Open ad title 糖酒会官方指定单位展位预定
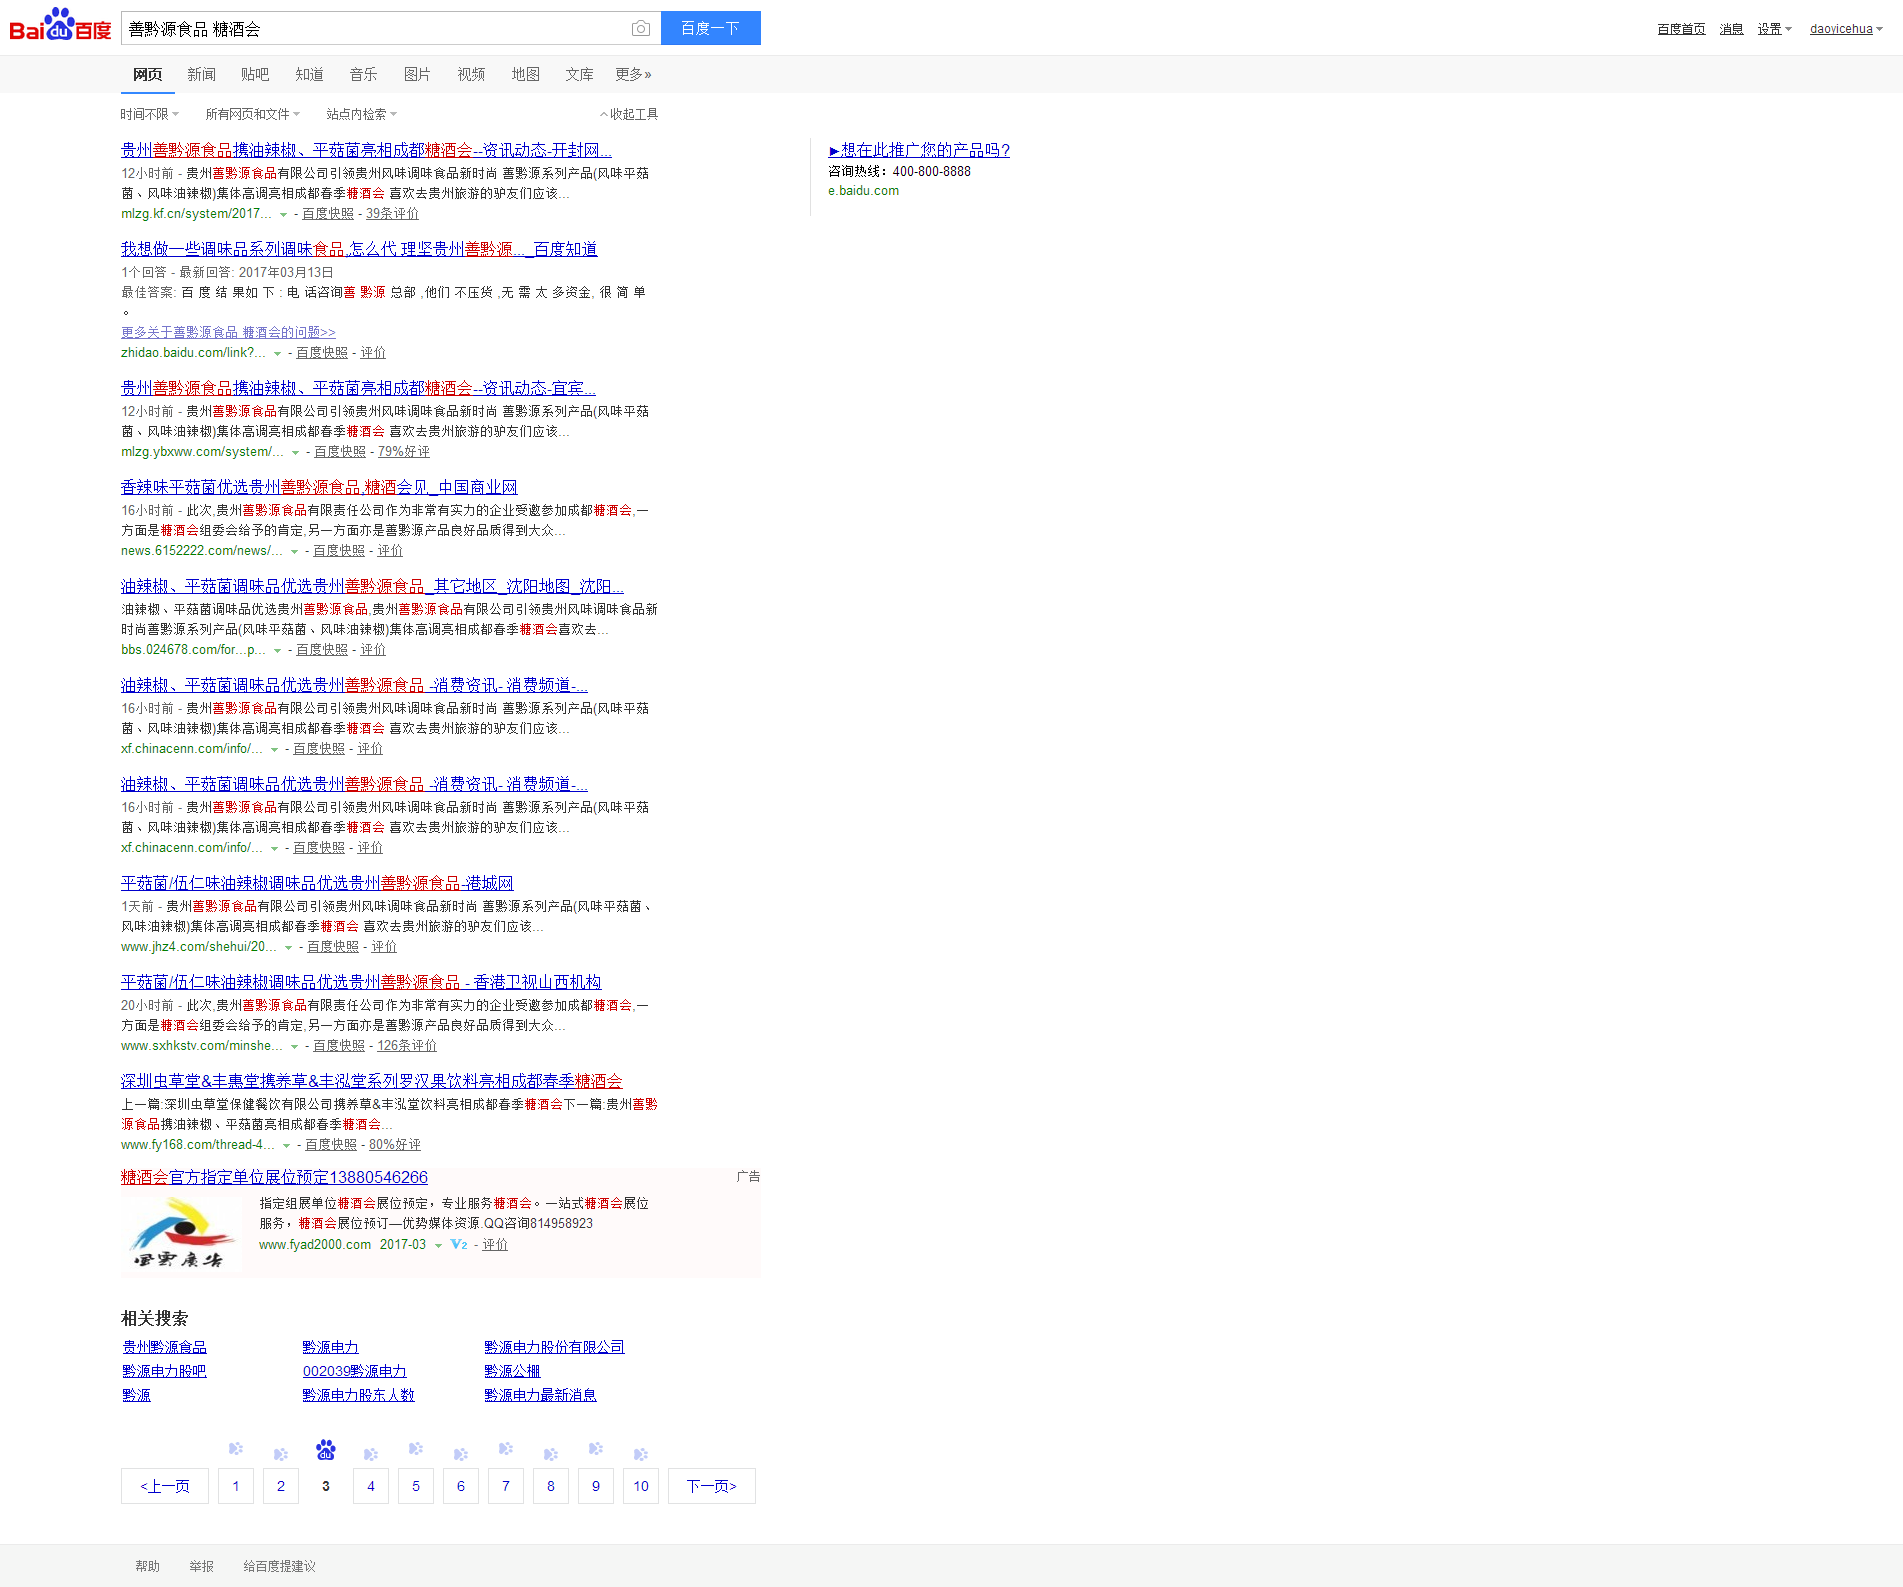Viewport: 1903px width, 1587px height. (274, 1177)
